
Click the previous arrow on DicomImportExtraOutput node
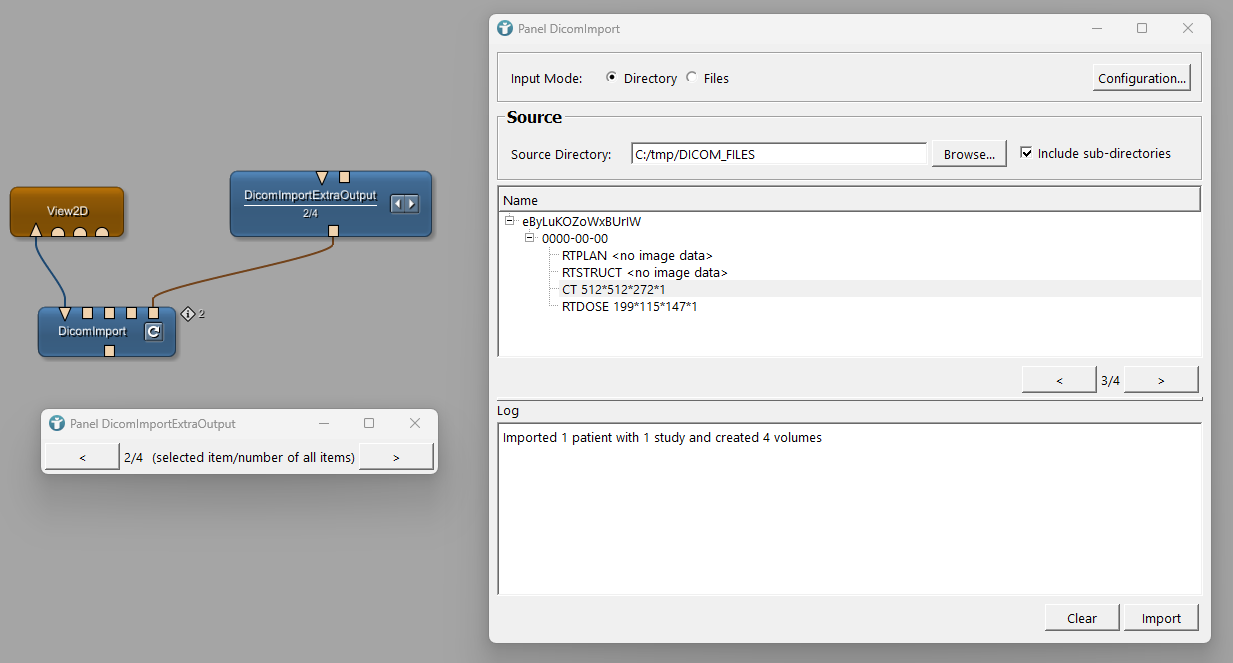click(397, 204)
